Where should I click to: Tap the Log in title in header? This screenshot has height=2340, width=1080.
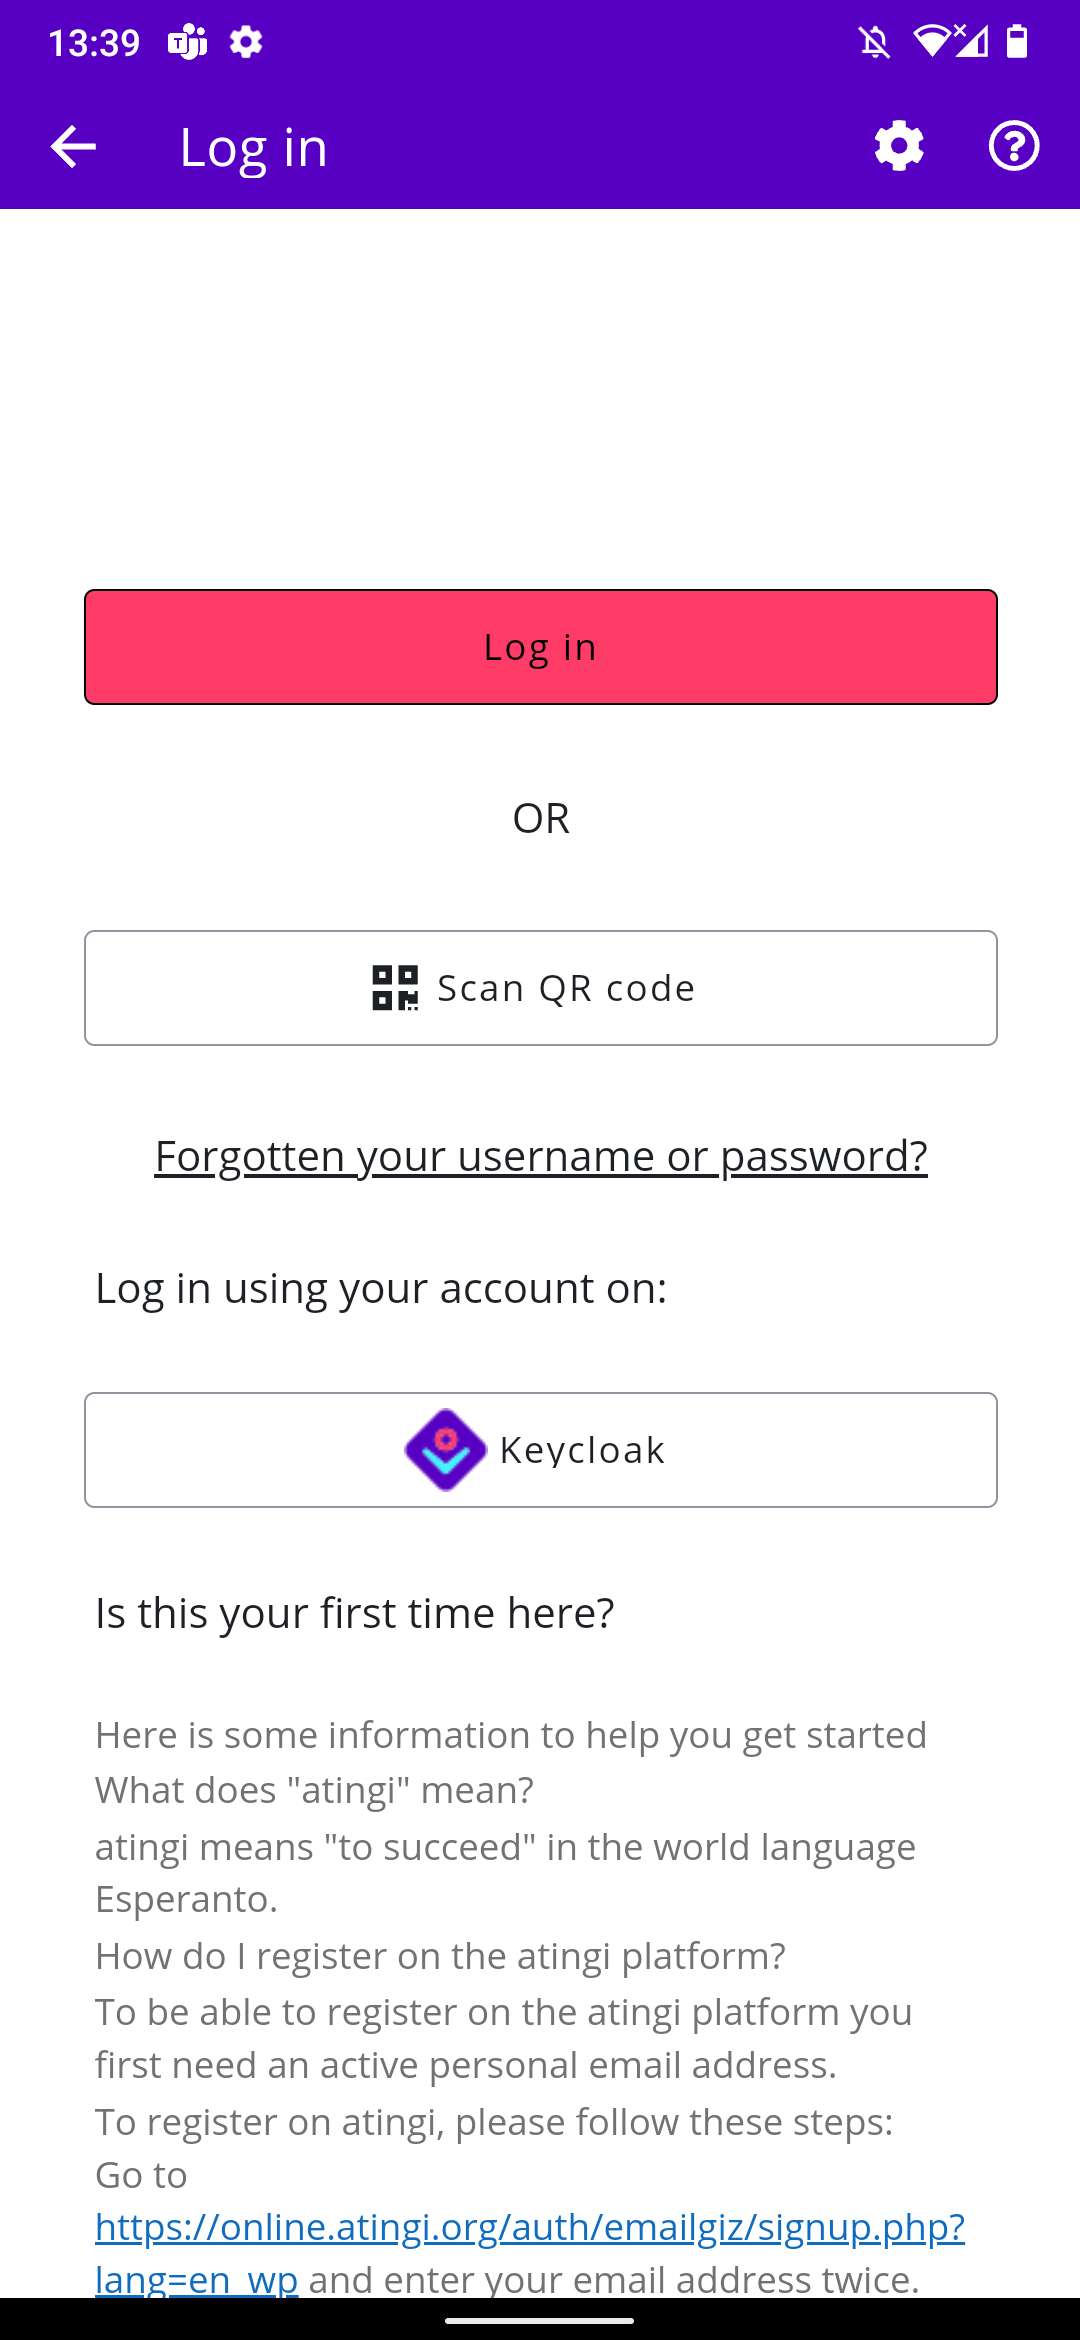pyautogui.click(x=254, y=148)
